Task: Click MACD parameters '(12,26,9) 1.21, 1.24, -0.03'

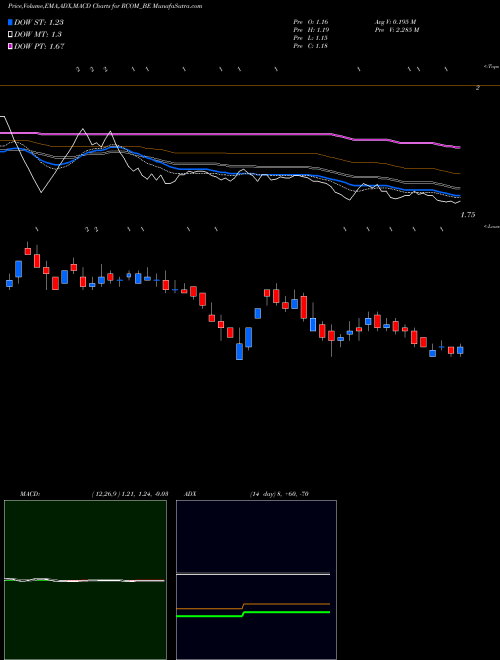Action: coord(130,494)
